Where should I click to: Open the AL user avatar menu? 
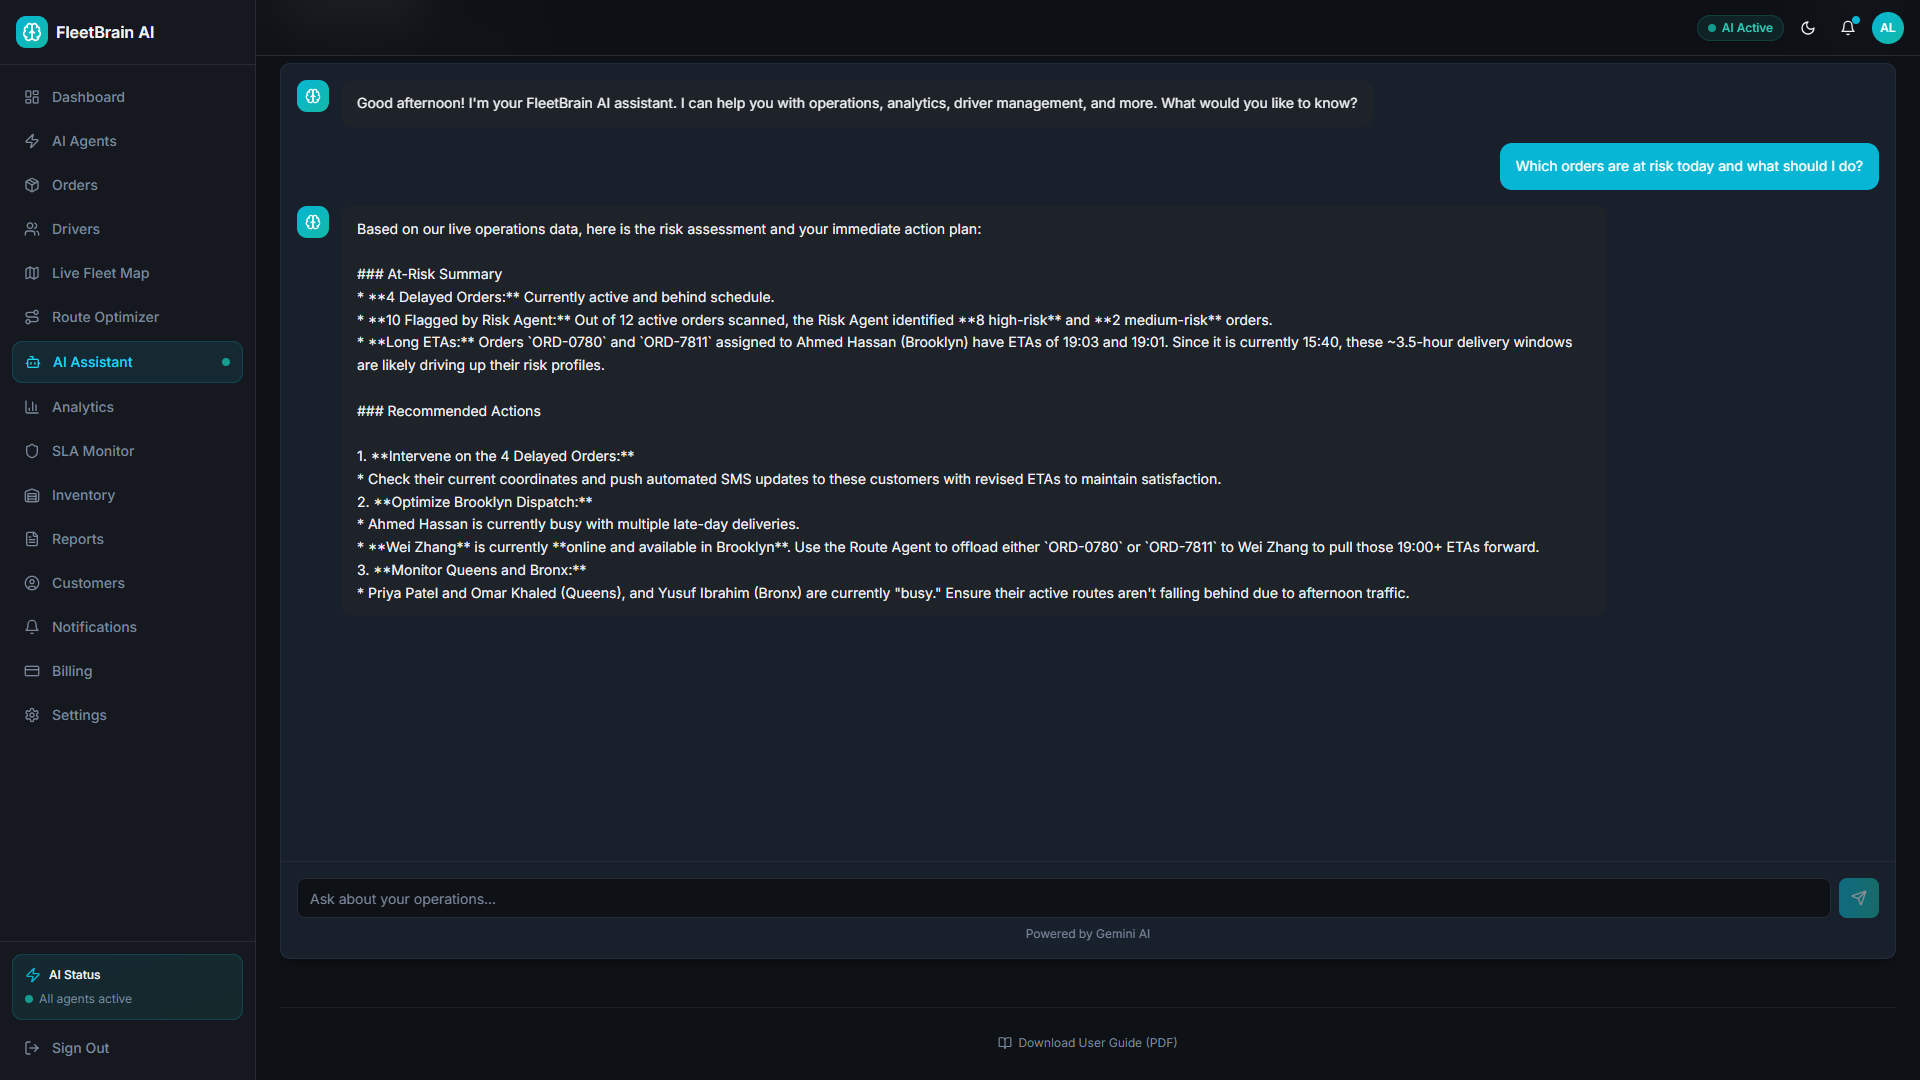pos(1888,28)
